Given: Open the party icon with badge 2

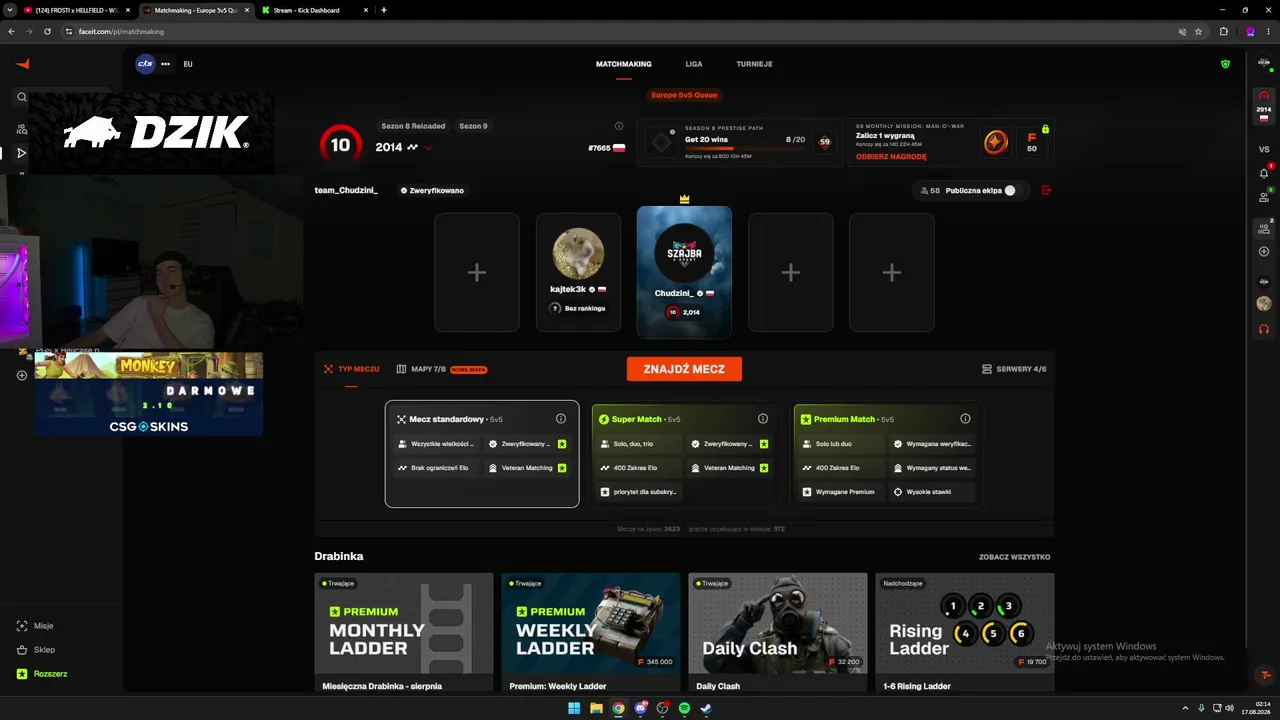Looking at the screenshot, I should pyautogui.click(x=1264, y=228).
